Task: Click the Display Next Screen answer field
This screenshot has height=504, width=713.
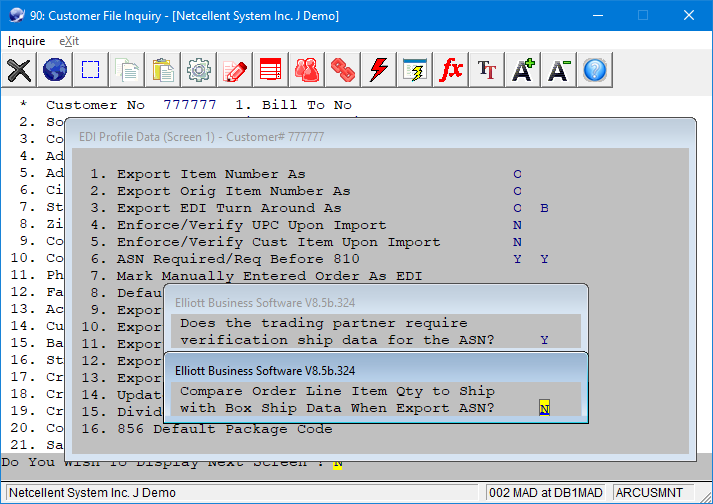Action: [338, 463]
